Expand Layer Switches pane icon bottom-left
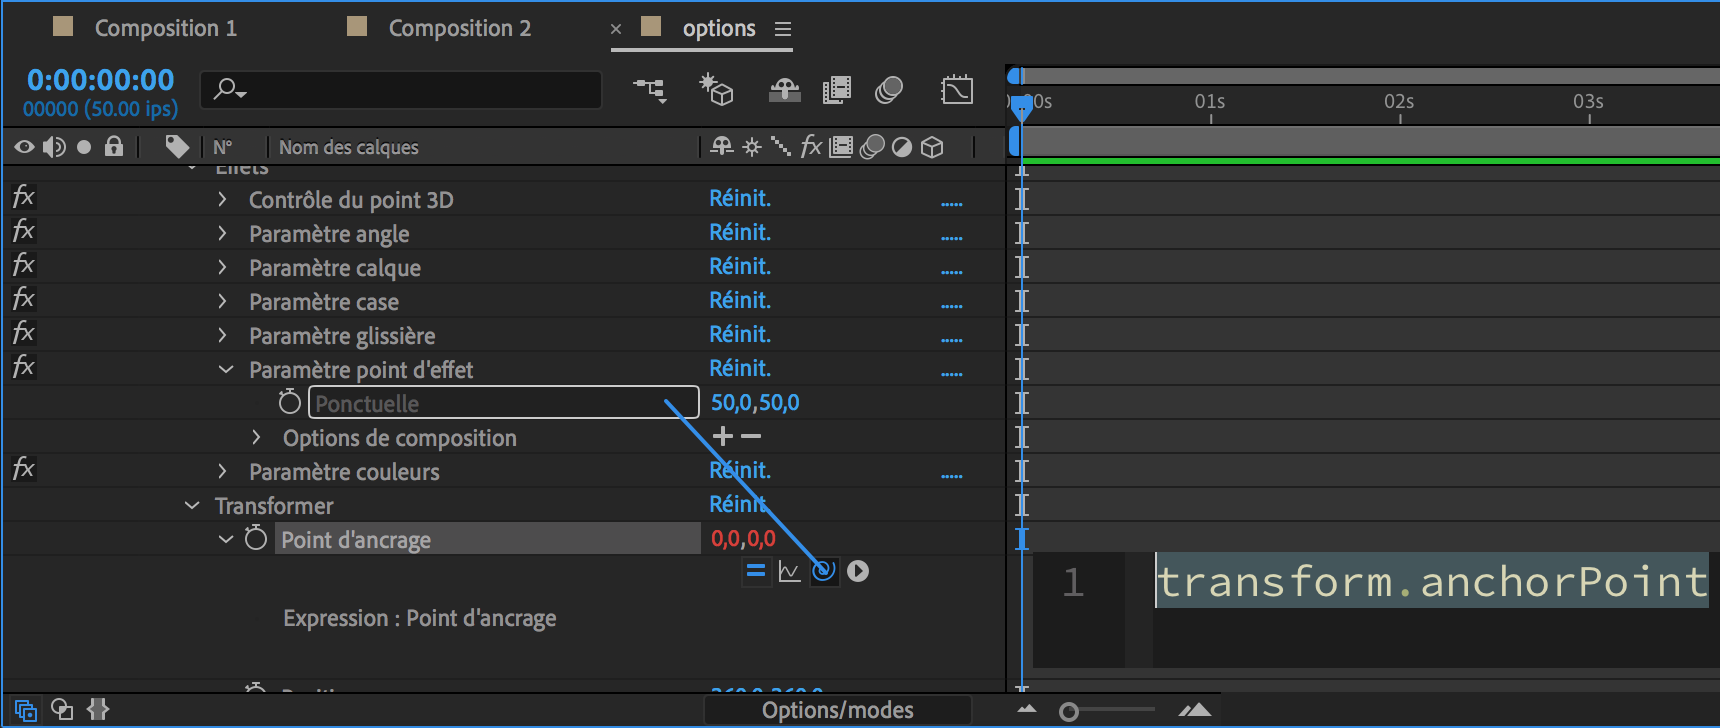The width and height of the screenshot is (1720, 728). 26,710
